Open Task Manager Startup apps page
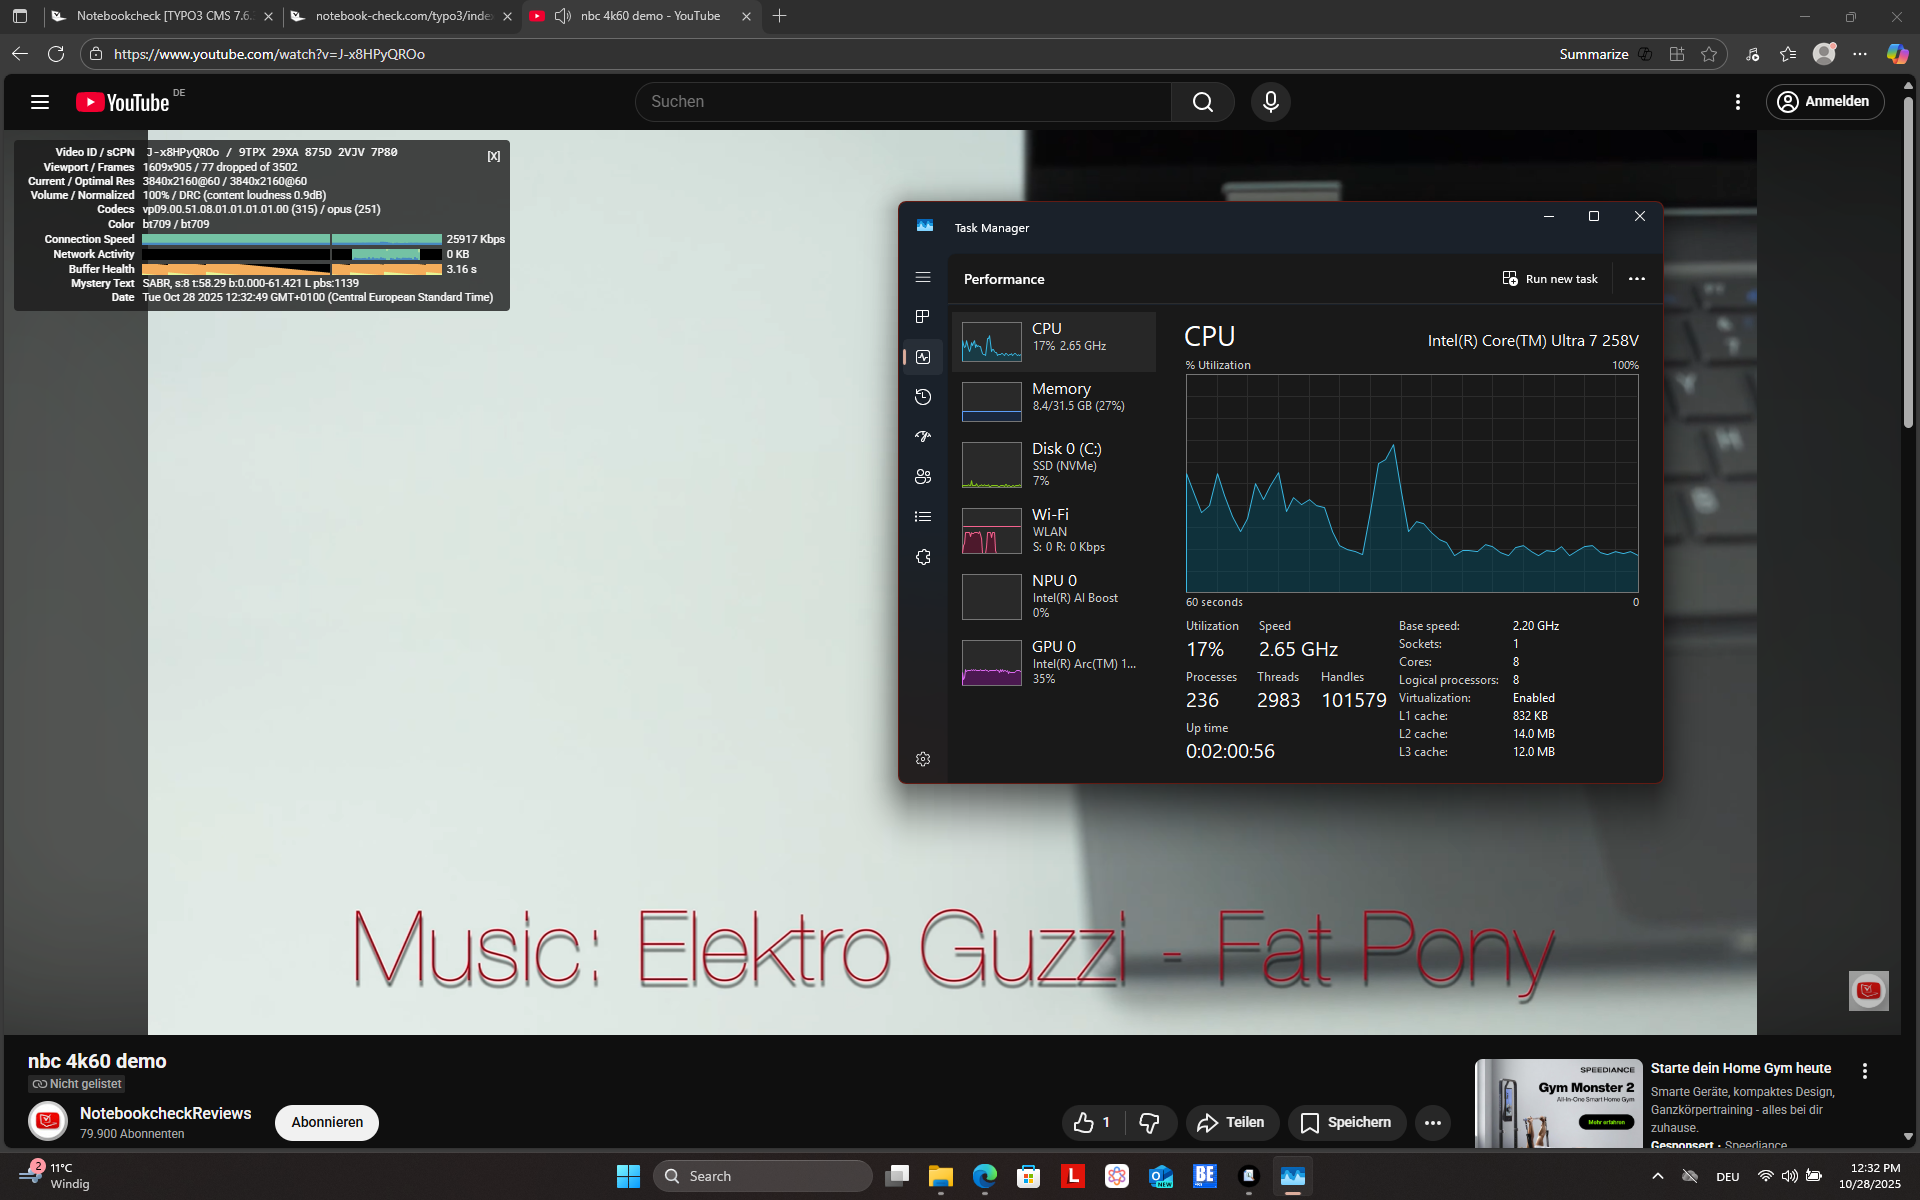Image resolution: width=1920 pixels, height=1200 pixels. [x=923, y=437]
